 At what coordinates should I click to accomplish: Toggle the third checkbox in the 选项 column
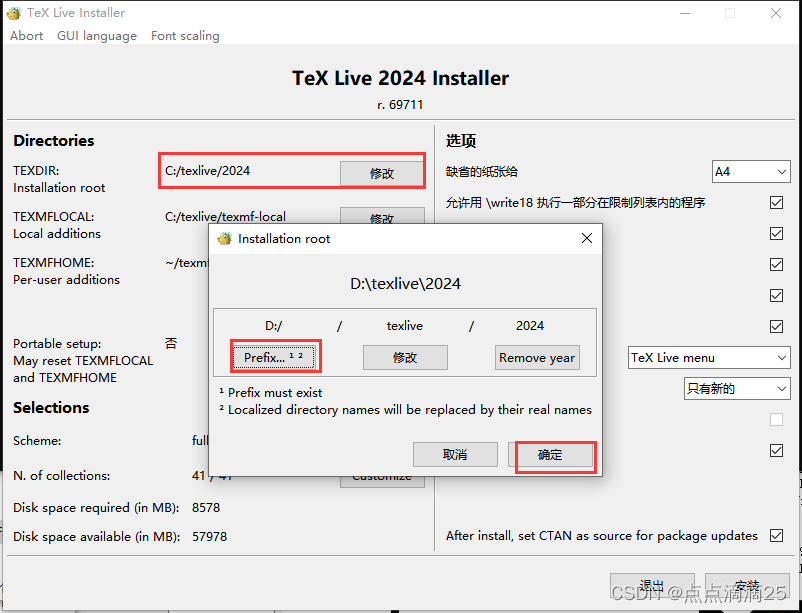point(776,265)
